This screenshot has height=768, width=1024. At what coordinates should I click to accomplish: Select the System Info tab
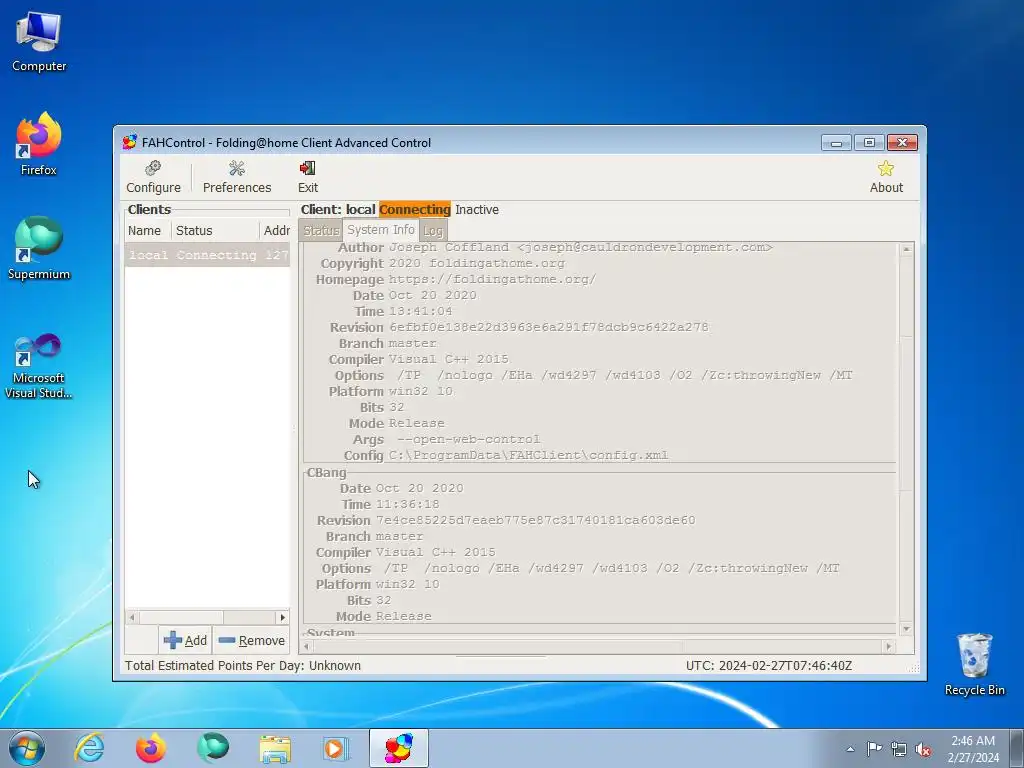pos(381,230)
